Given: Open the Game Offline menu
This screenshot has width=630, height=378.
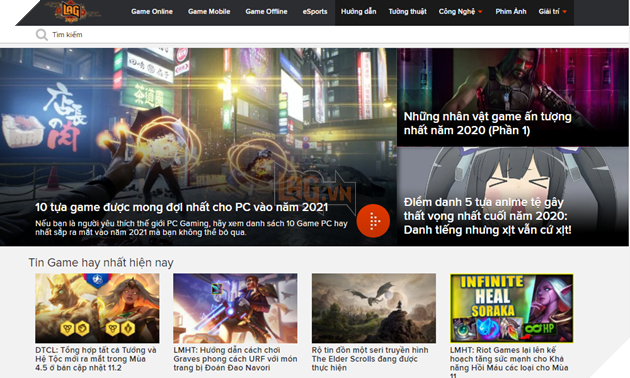Looking at the screenshot, I should (x=266, y=12).
